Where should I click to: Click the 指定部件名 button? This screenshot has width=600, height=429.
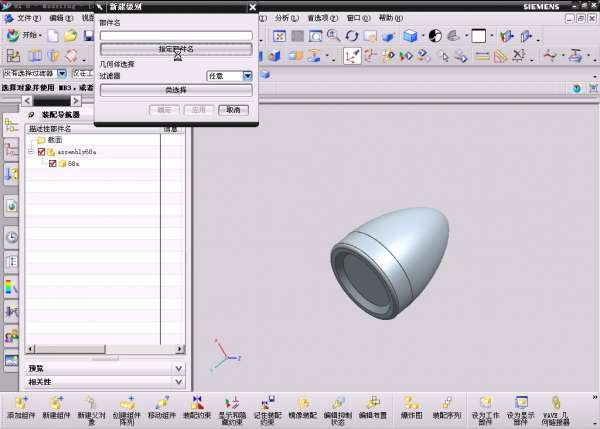175,48
